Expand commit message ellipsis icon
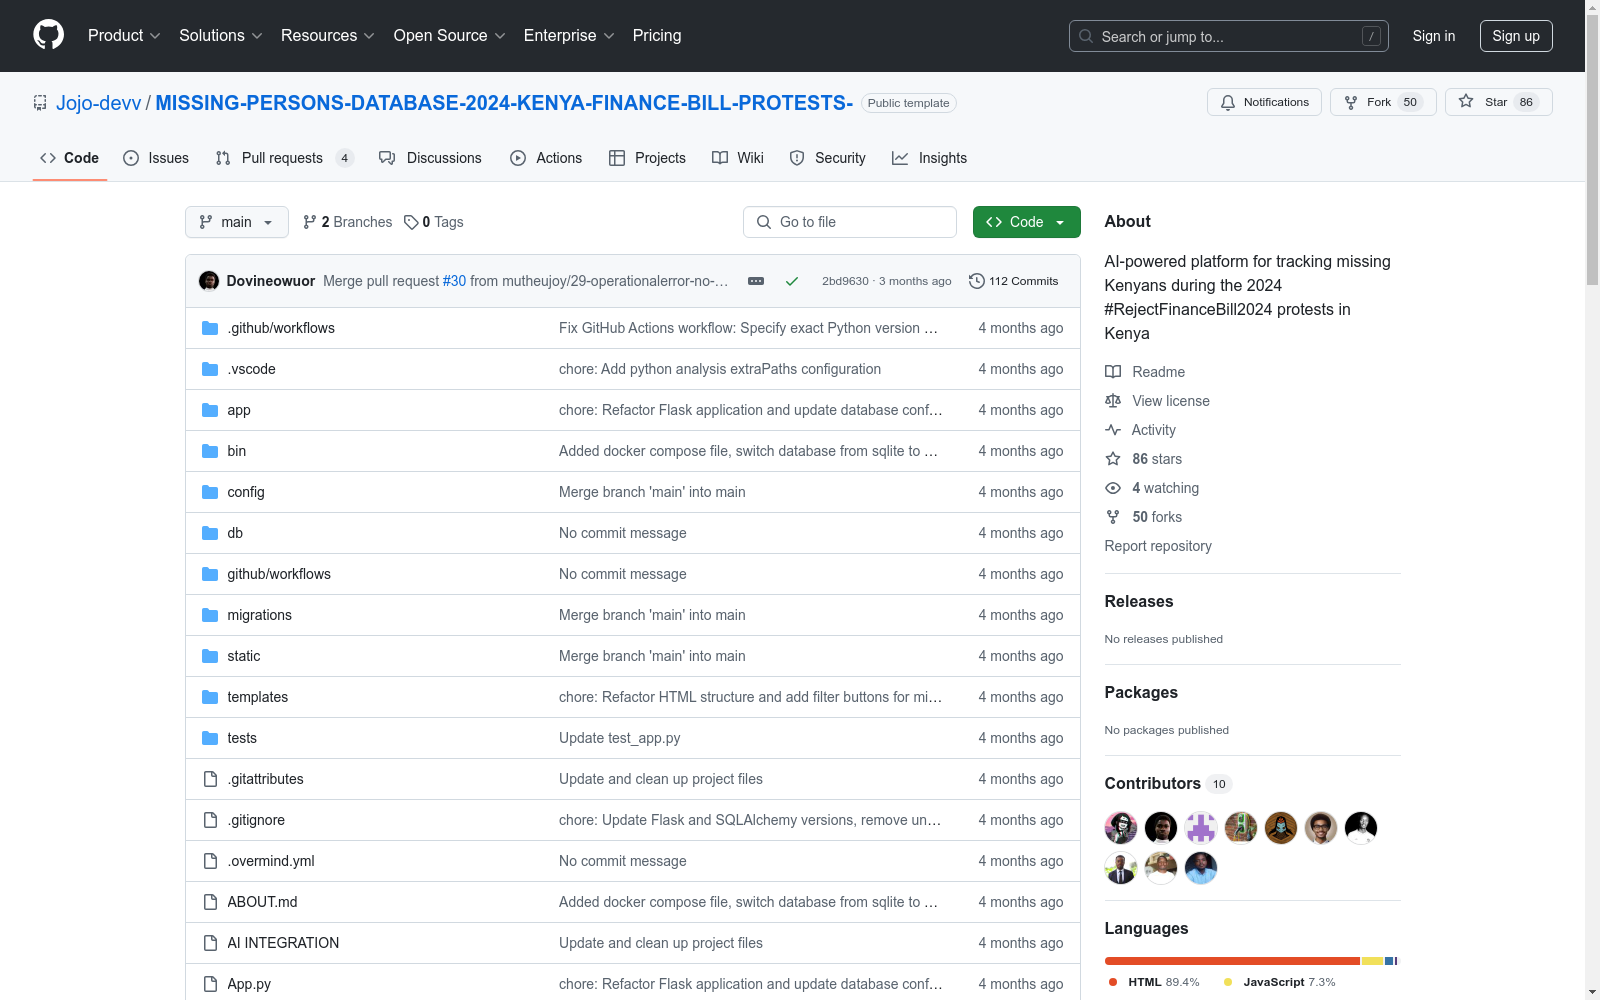Screen dimensions: 1600x1000 click(x=756, y=281)
